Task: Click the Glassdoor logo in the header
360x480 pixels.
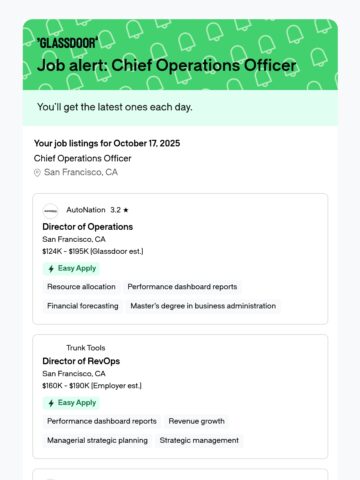Action: click(67, 43)
